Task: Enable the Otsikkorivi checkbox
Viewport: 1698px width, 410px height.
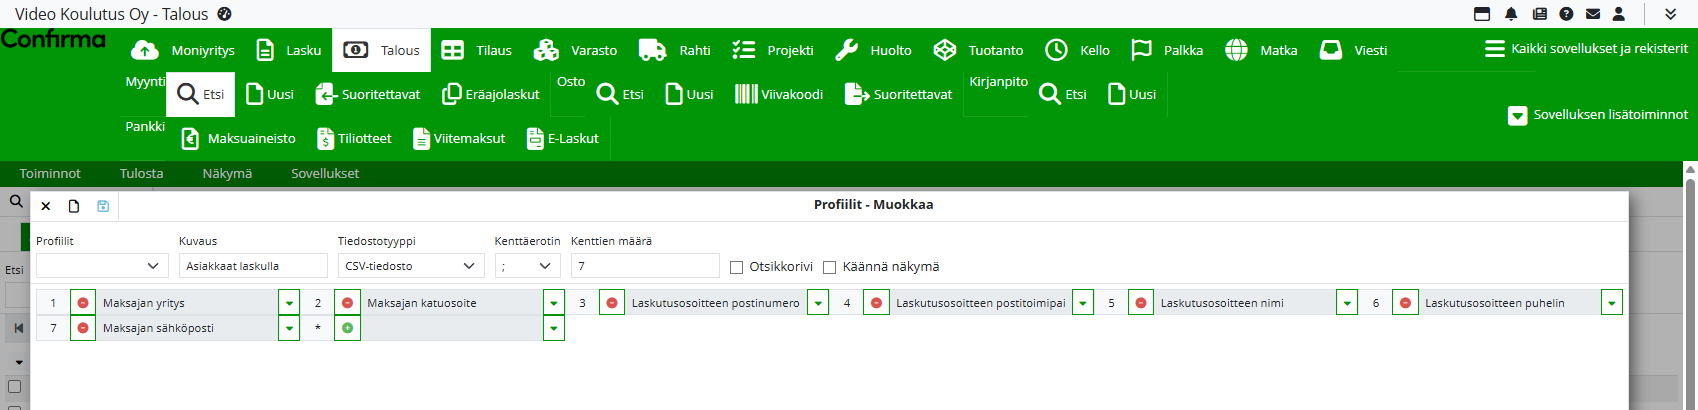Action: coord(737,267)
